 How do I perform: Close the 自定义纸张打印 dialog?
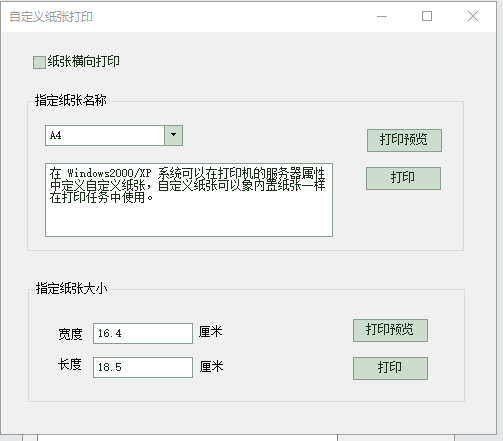[473, 16]
